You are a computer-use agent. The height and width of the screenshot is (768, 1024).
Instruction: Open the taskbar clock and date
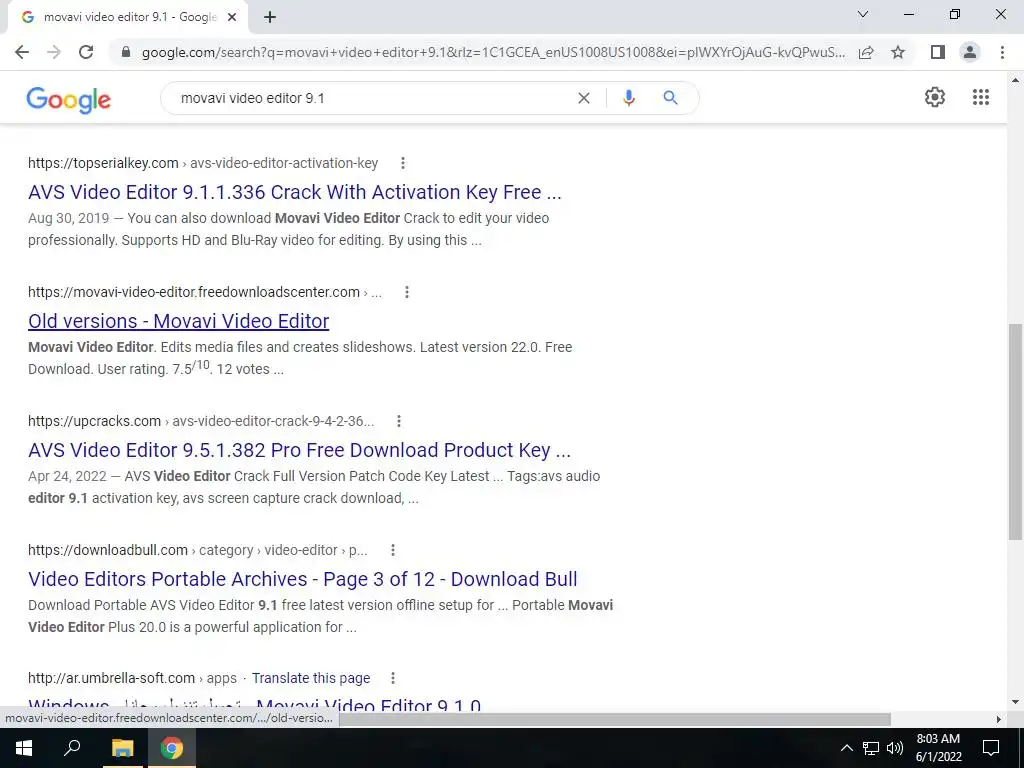tap(938, 748)
